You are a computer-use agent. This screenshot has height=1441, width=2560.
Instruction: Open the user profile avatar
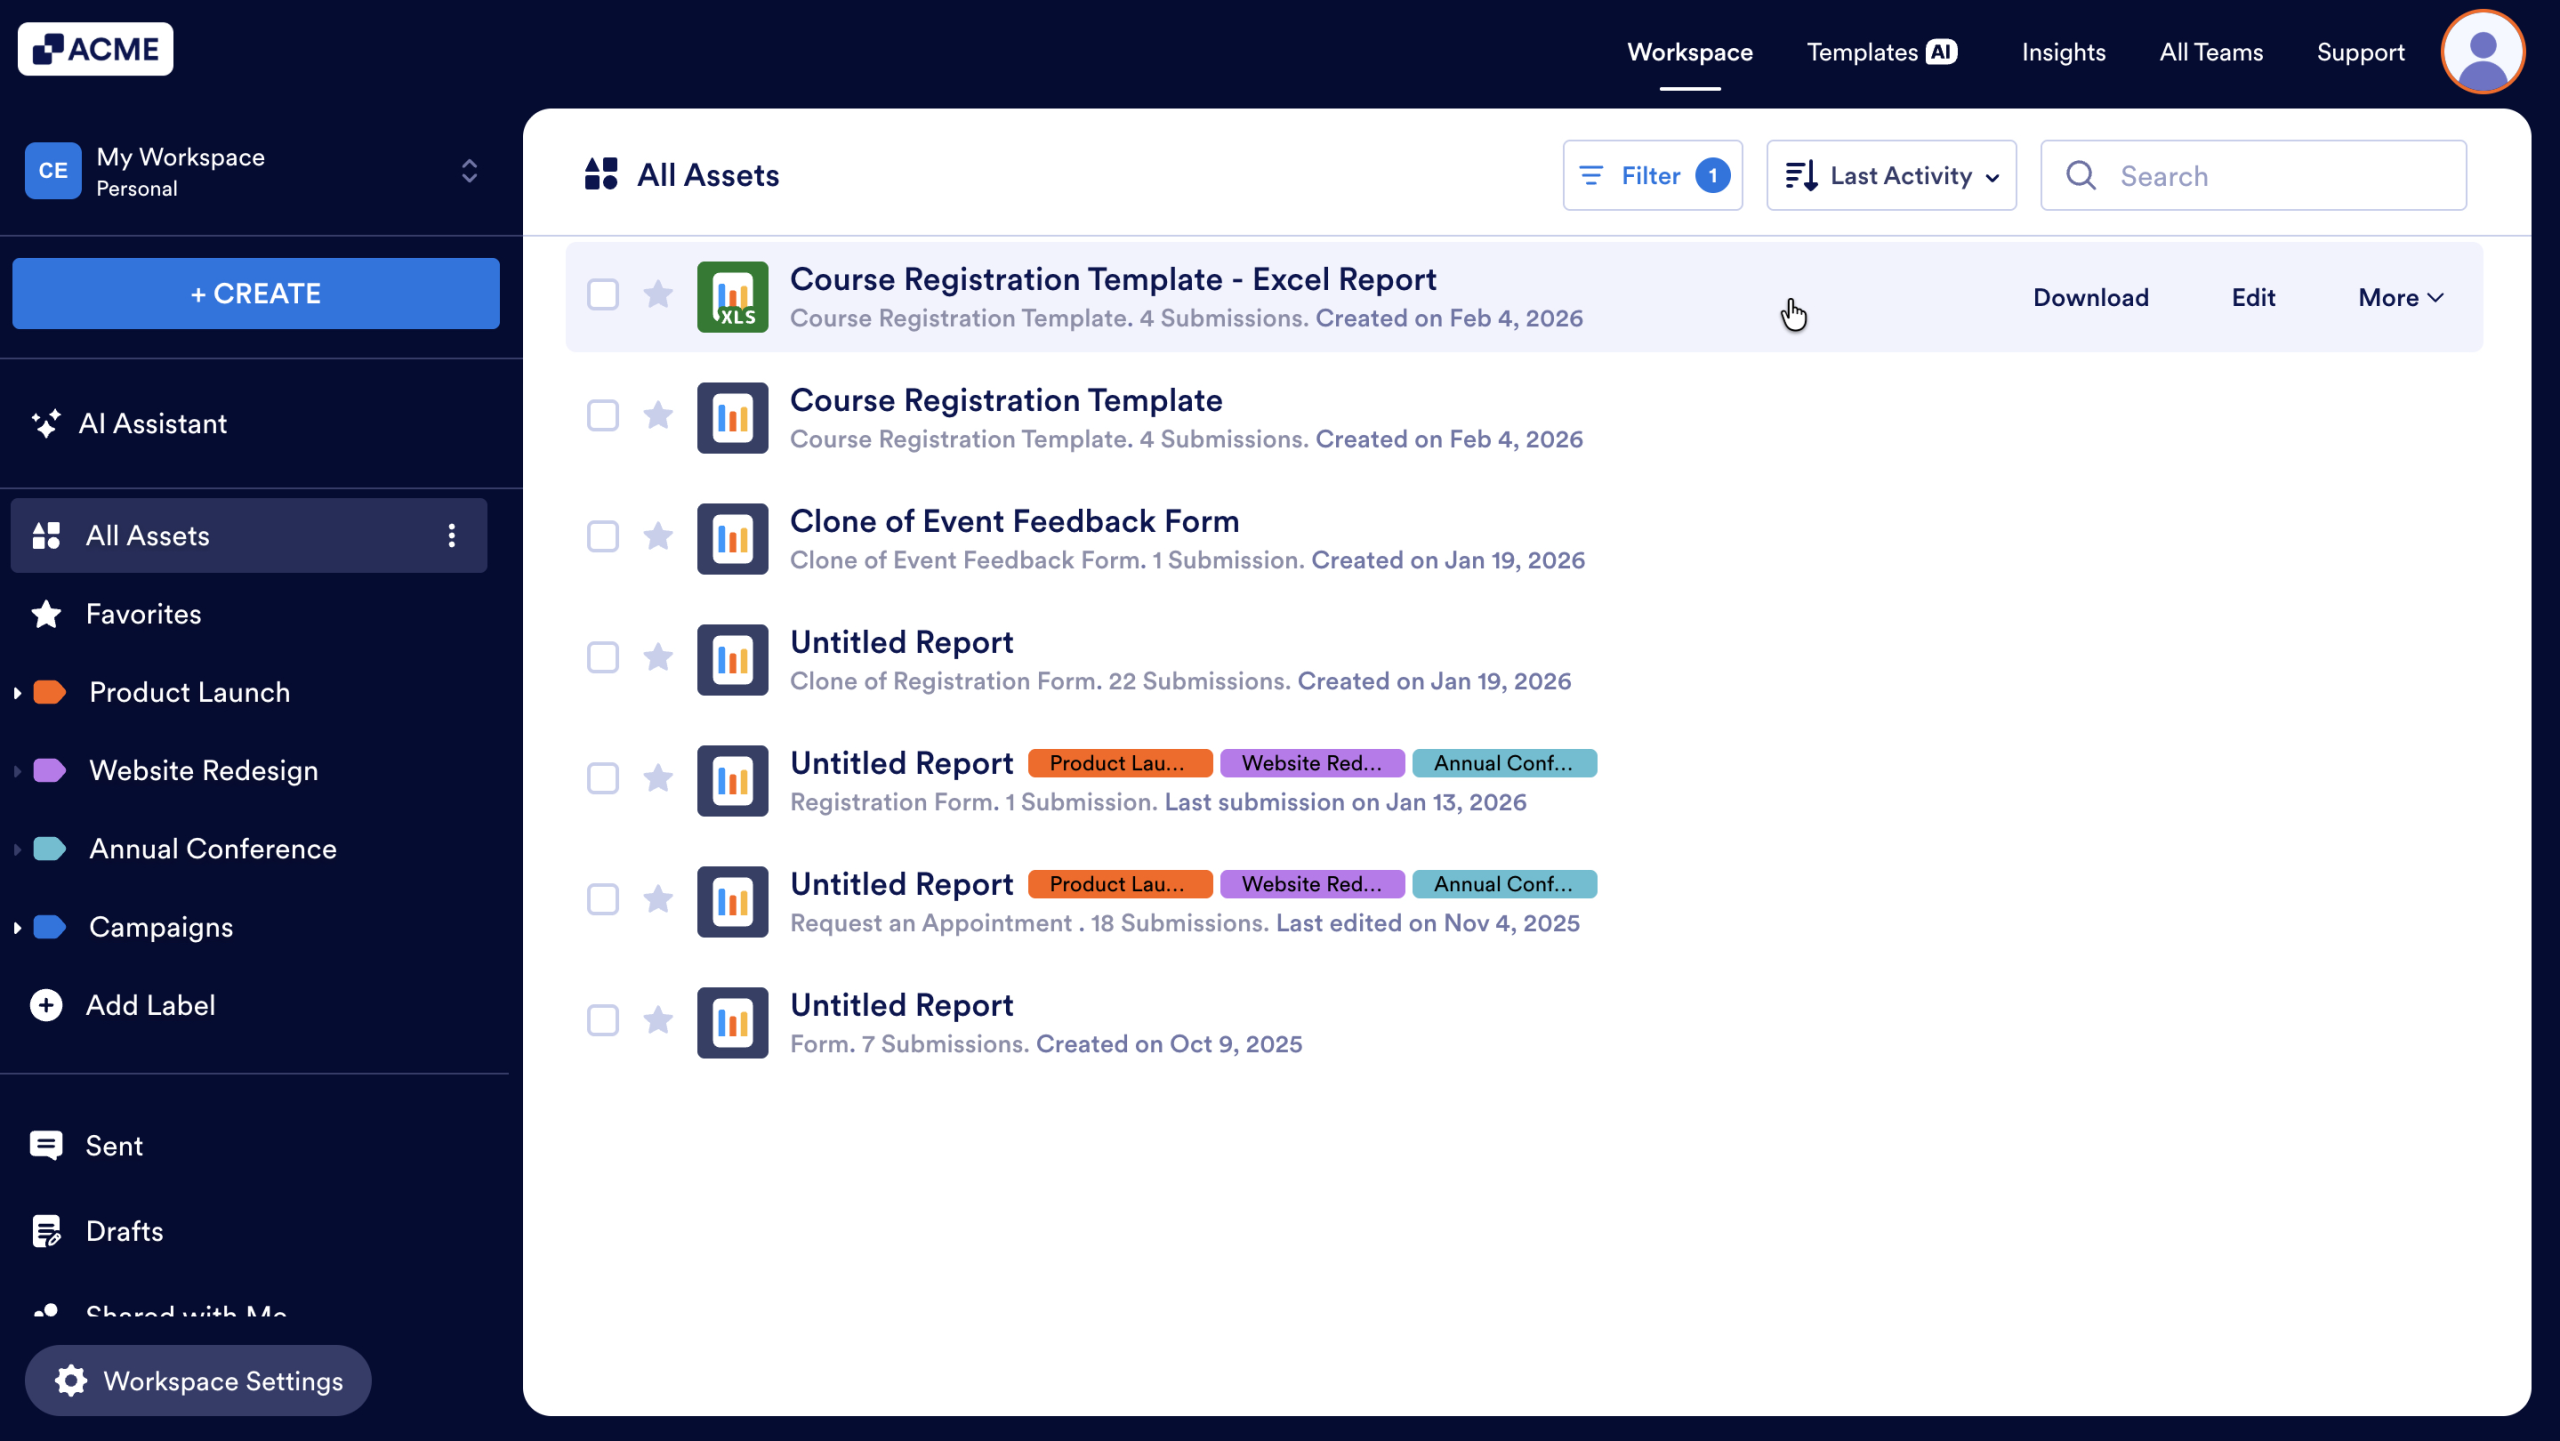point(2483,51)
